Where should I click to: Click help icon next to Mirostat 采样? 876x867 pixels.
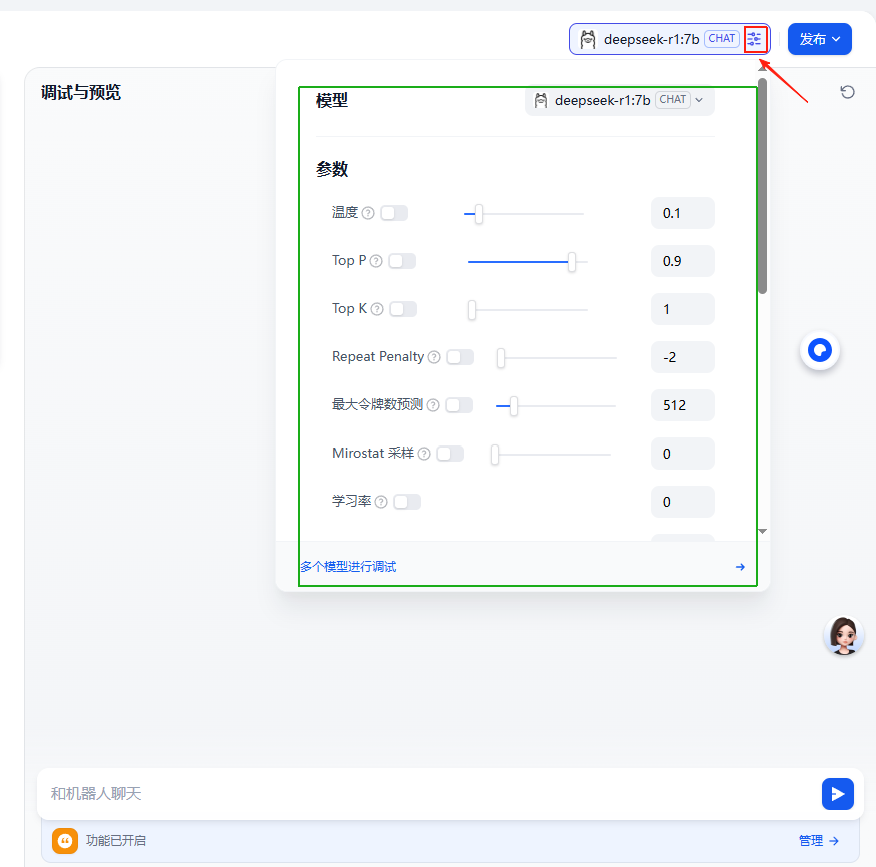[424, 454]
